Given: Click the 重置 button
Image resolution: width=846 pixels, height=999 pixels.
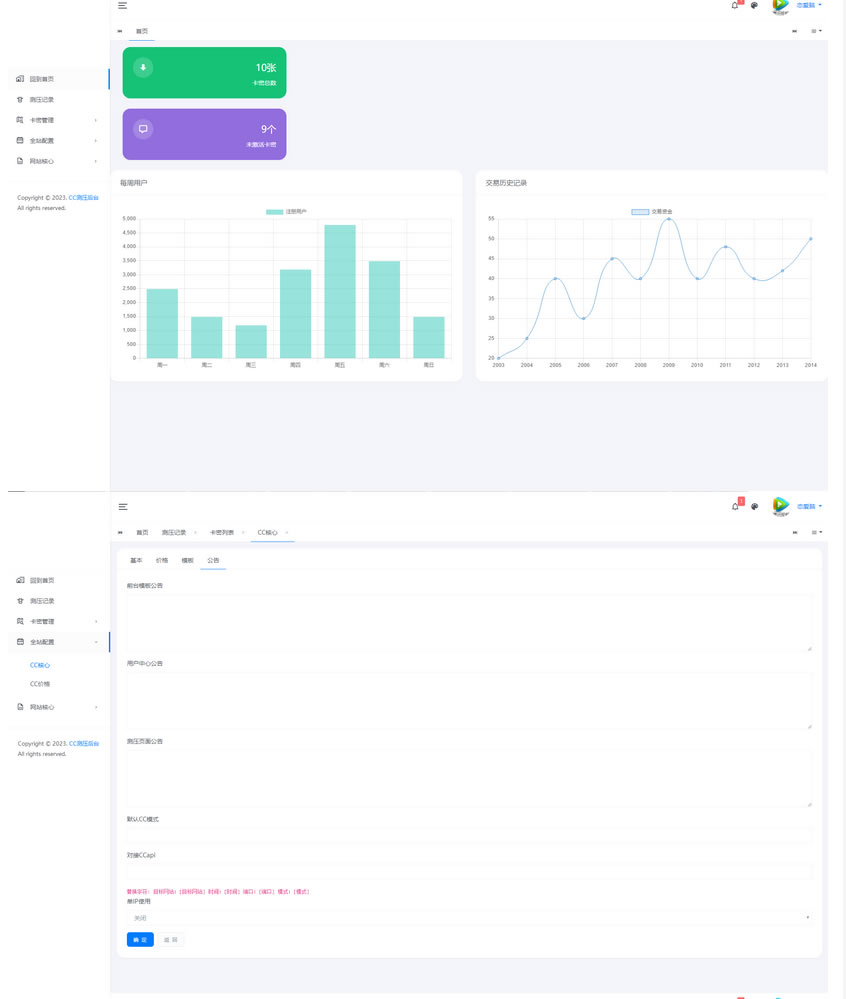Looking at the screenshot, I should pyautogui.click(x=170, y=940).
